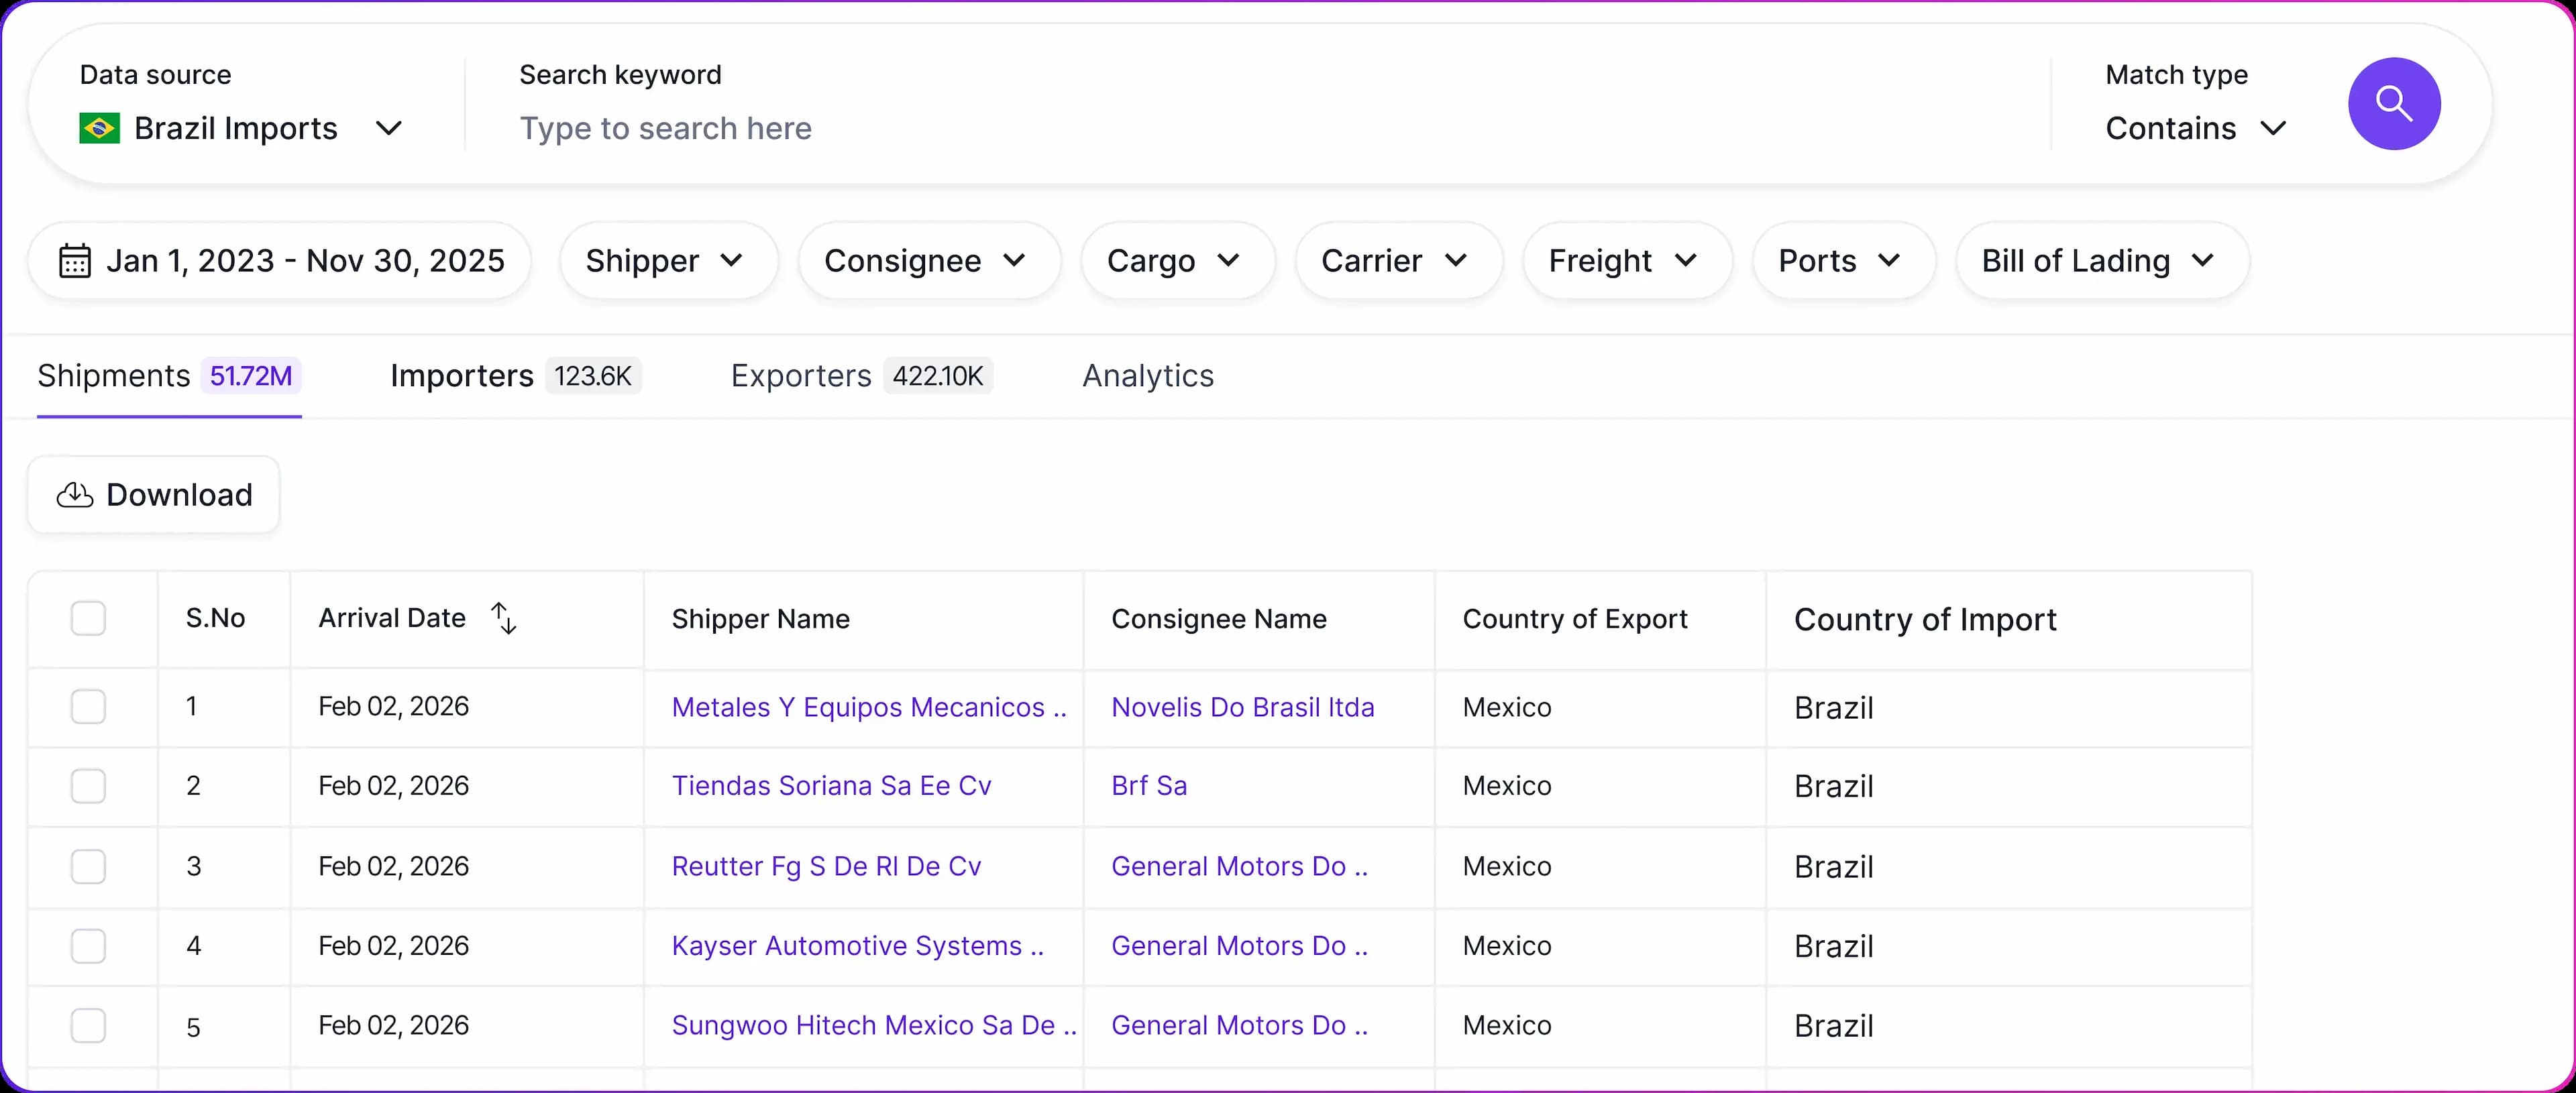Open the Cargo filter dropdown
Screen dimensions: 2576x1093
[1176, 261]
